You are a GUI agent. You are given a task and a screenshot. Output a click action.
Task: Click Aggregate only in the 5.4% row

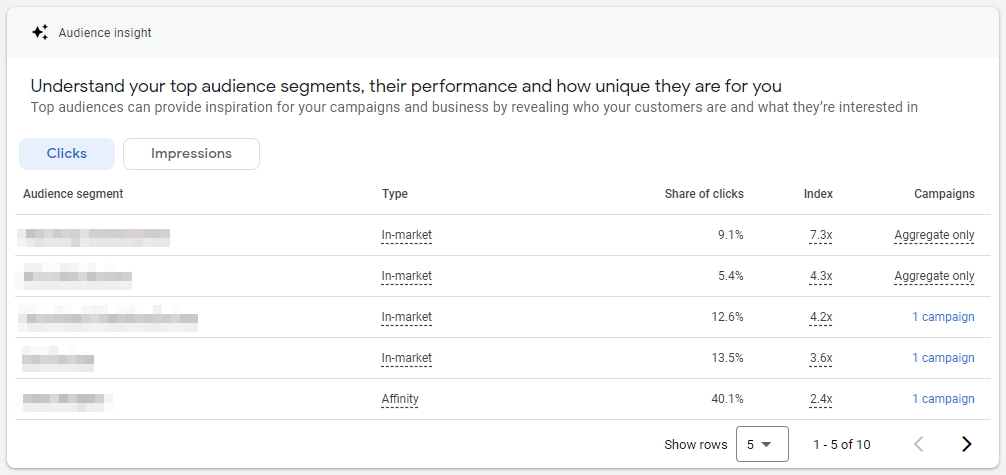(934, 277)
